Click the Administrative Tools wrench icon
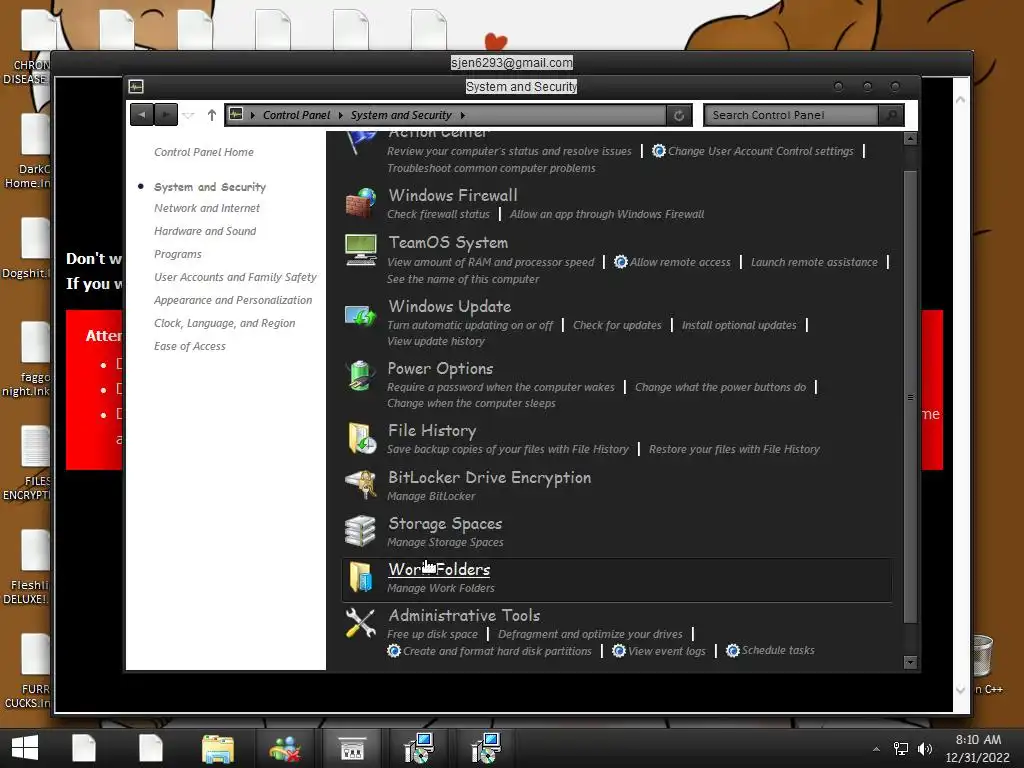This screenshot has width=1024, height=768. 360,623
